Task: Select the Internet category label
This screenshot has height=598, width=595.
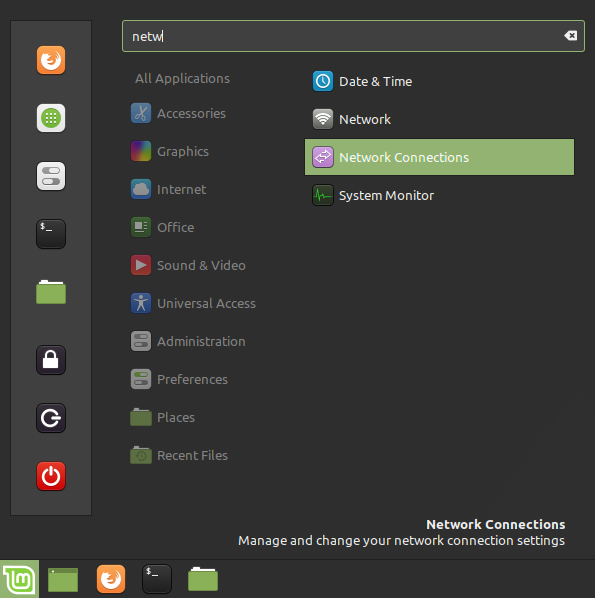Action: click(x=182, y=190)
